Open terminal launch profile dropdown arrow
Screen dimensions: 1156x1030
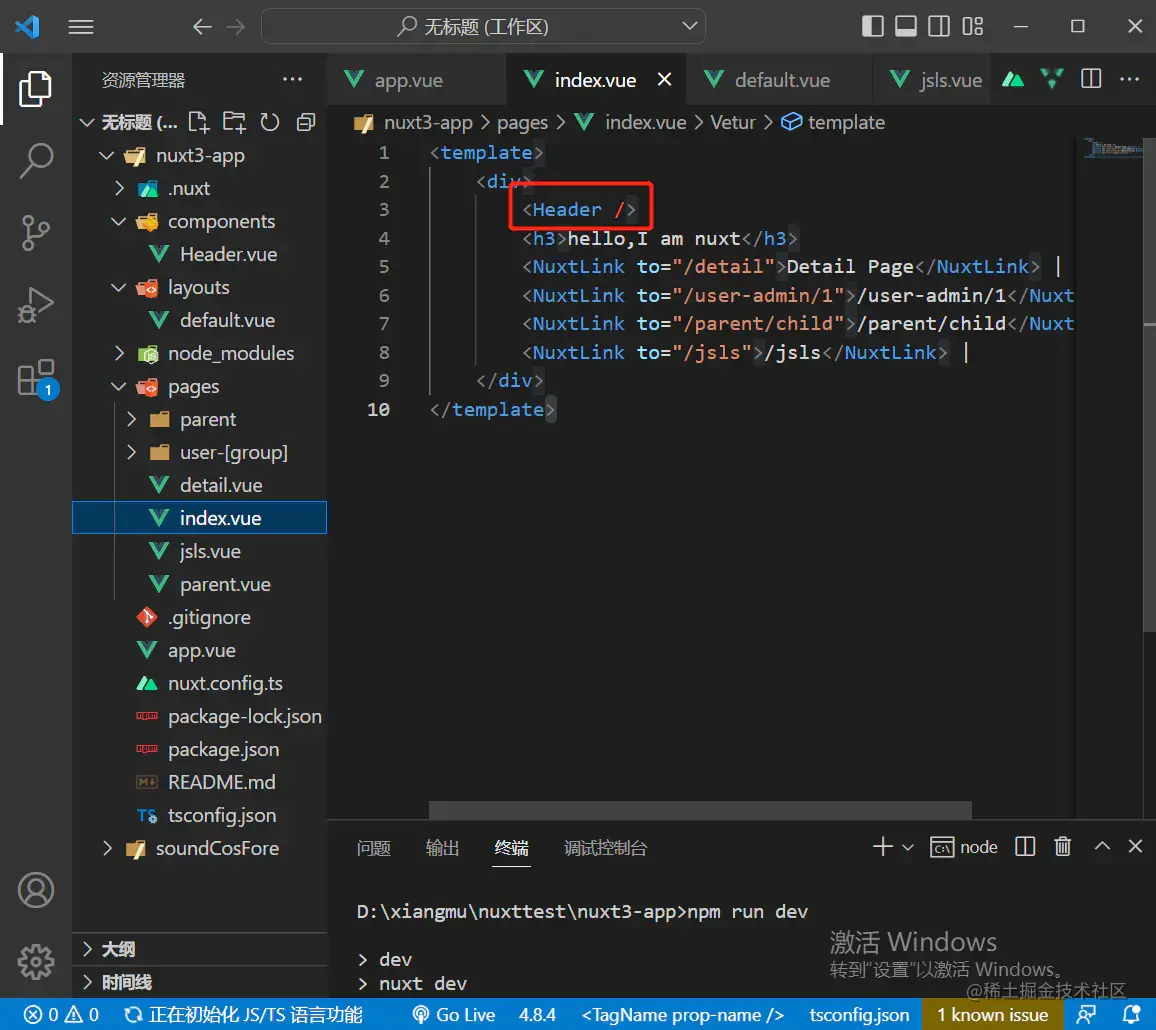coord(908,847)
